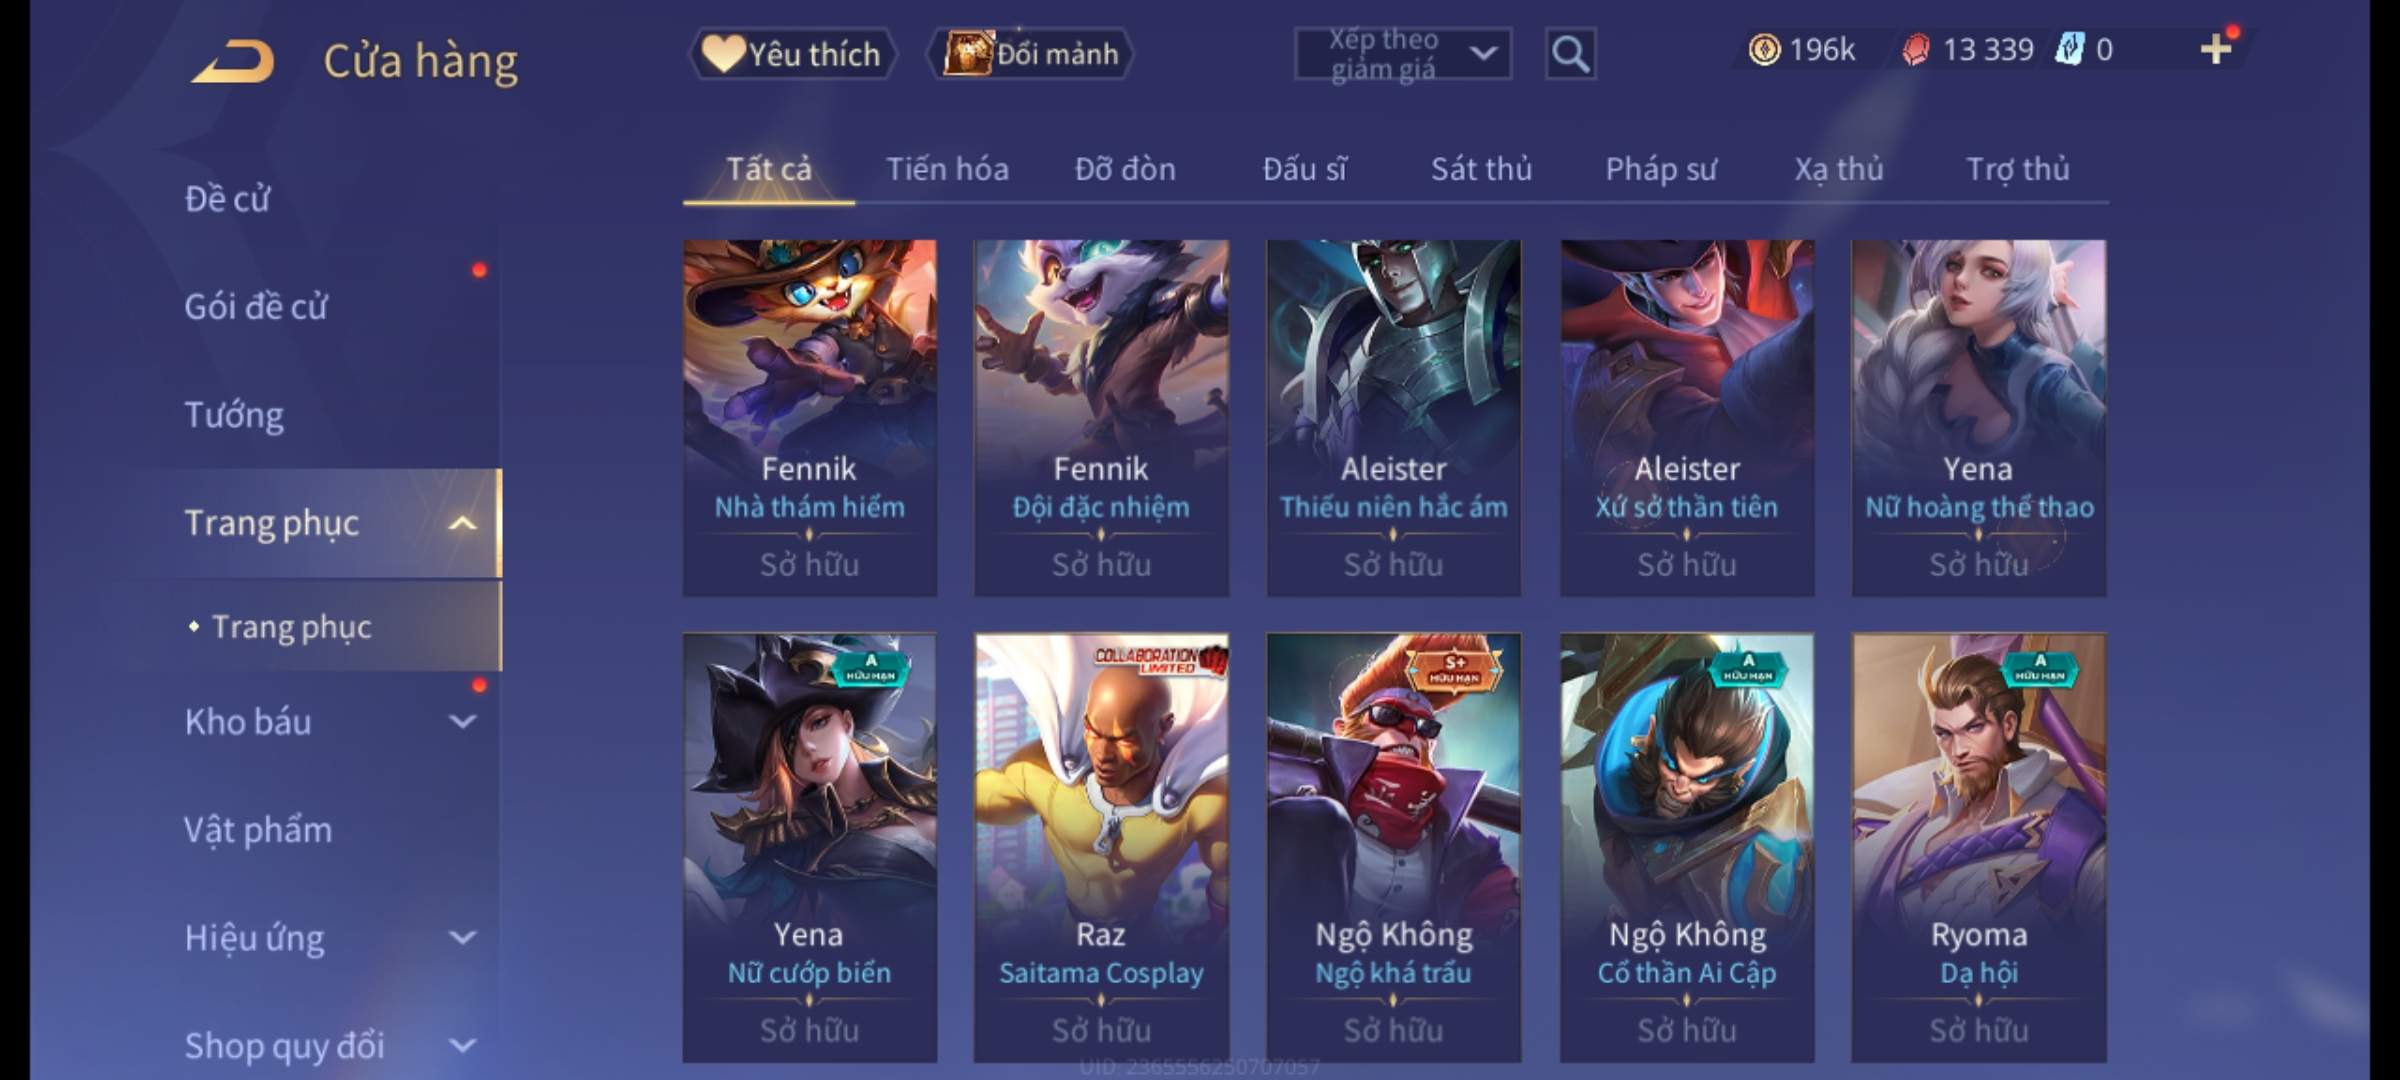Open the Tướng sidebar menu item
Screen dimensions: 2400x1080
point(234,415)
